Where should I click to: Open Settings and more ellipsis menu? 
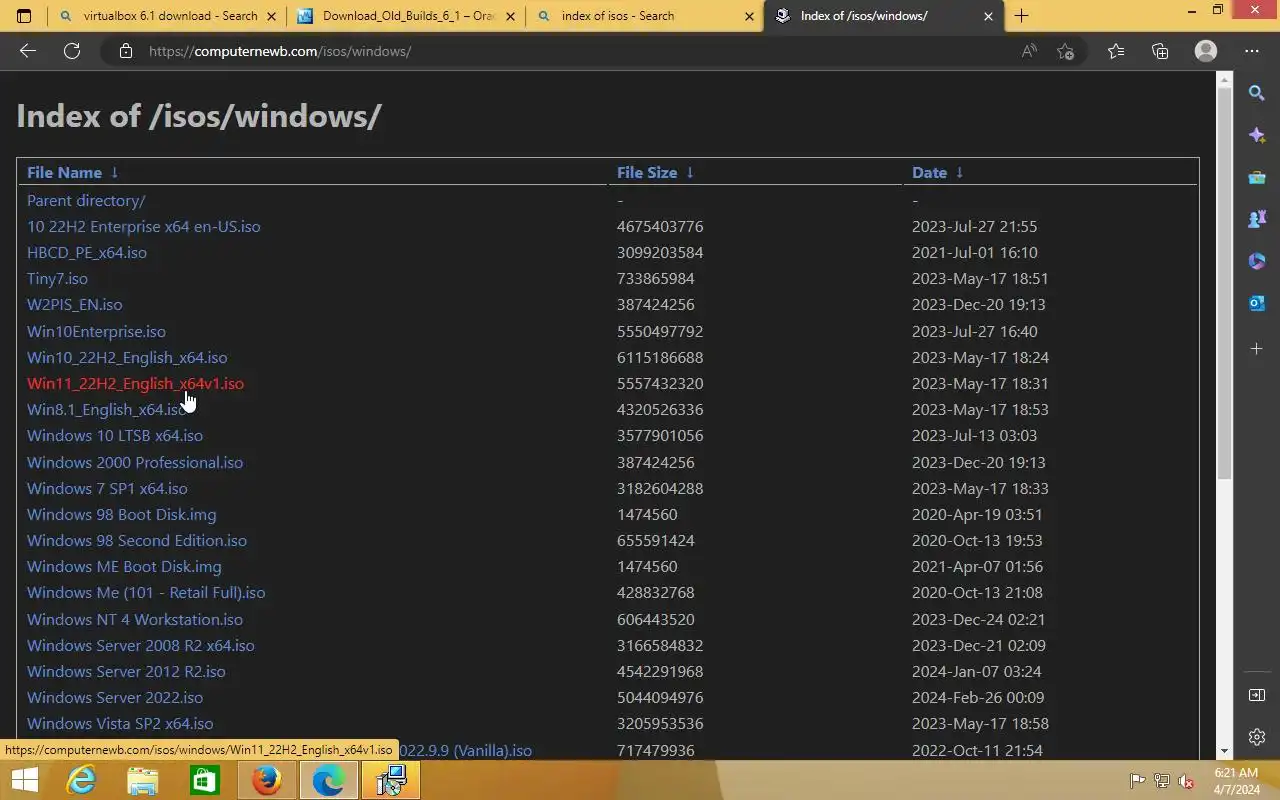click(x=1252, y=51)
